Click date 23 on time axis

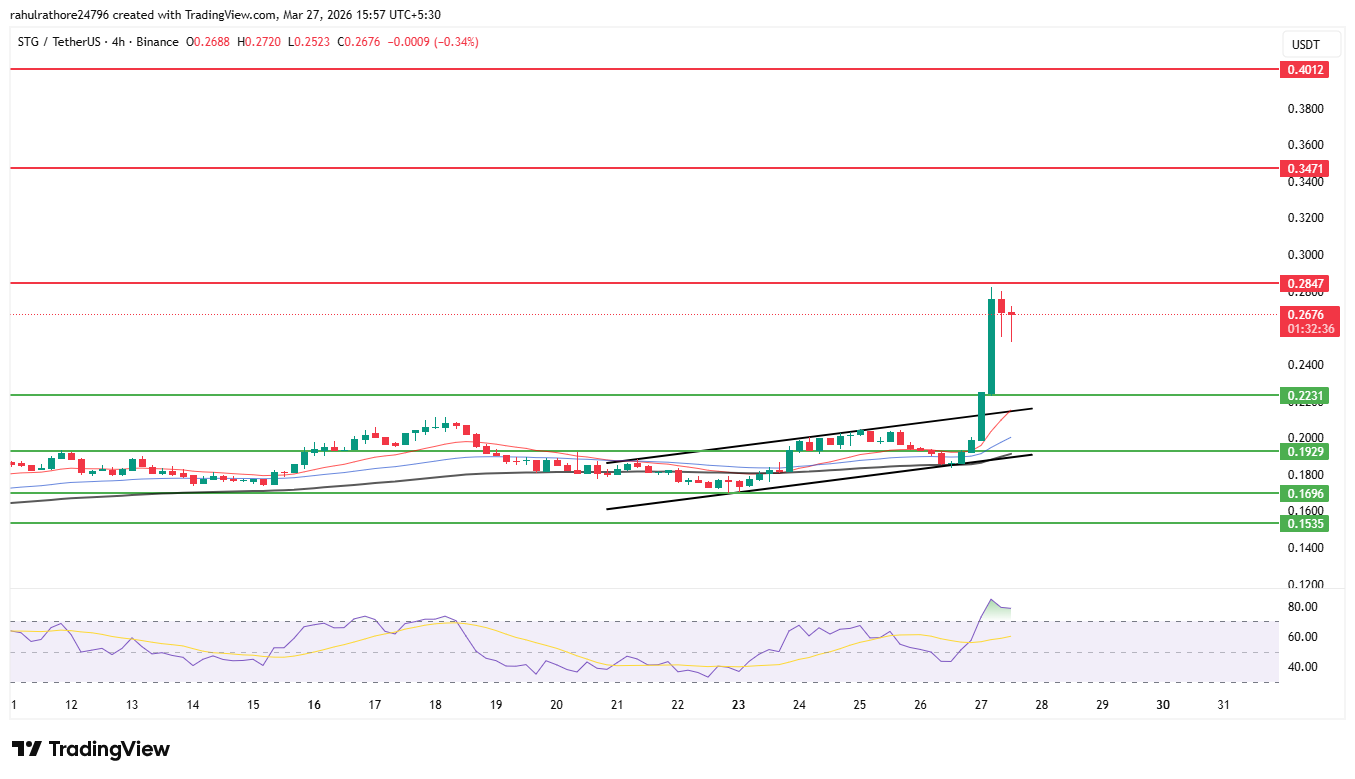tap(738, 705)
